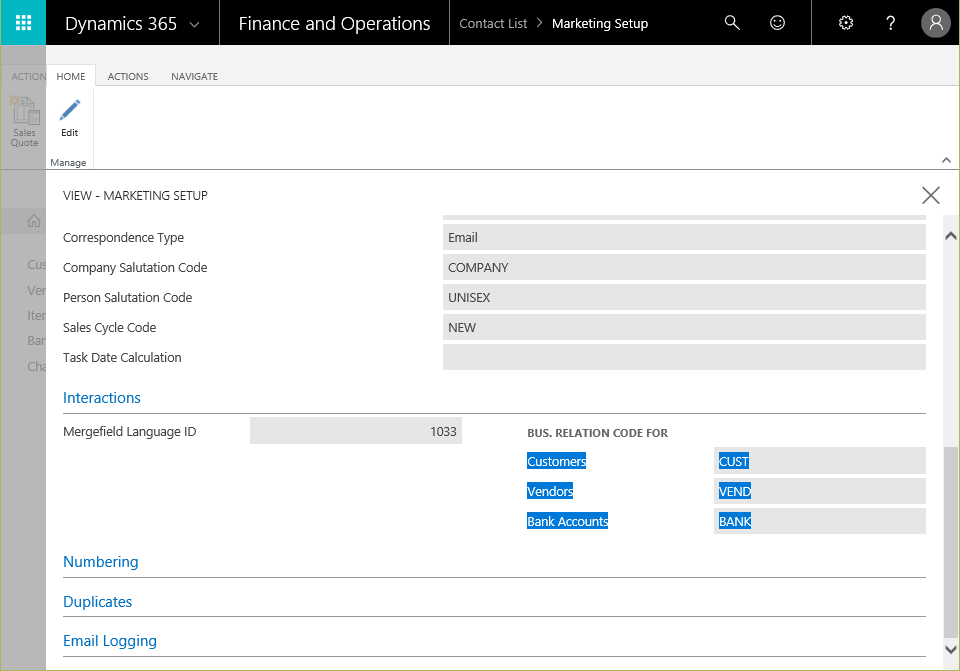The width and height of the screenshot is (960, 671).
Task: Go to Contact List breadcrumb
Action: click(493, 23)
